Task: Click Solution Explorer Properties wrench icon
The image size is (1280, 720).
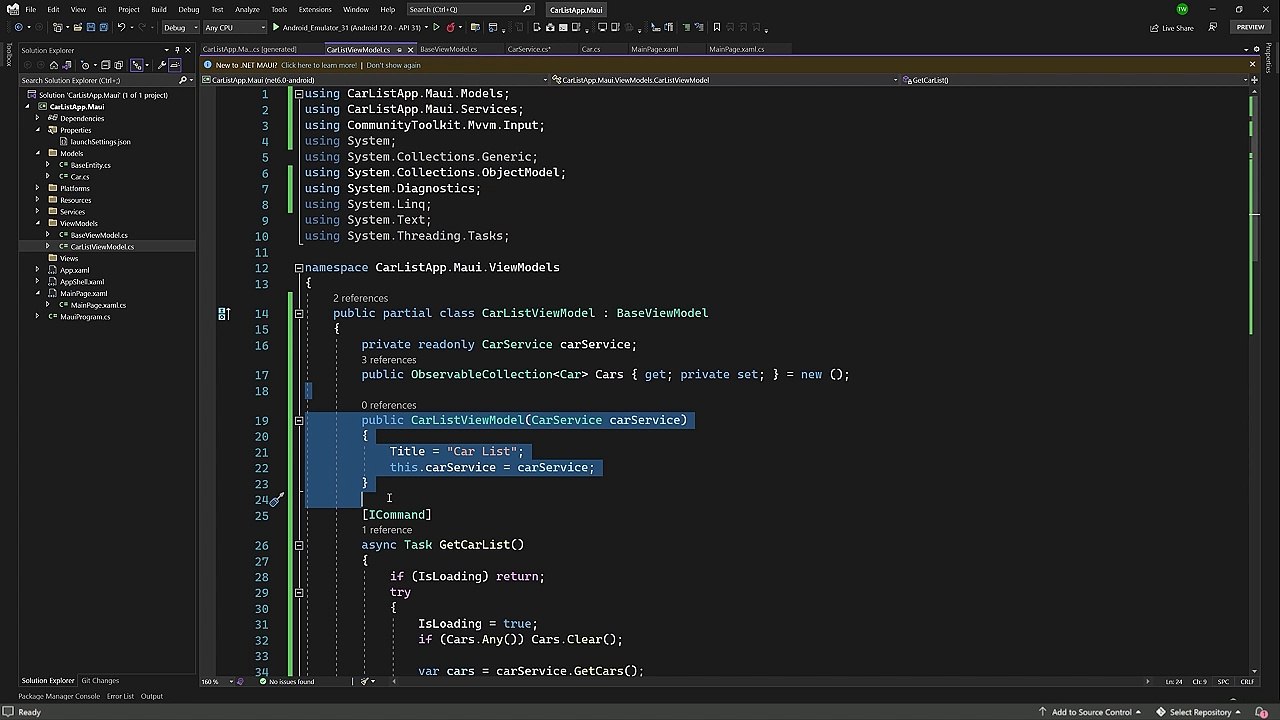Action: coord(162,65)
